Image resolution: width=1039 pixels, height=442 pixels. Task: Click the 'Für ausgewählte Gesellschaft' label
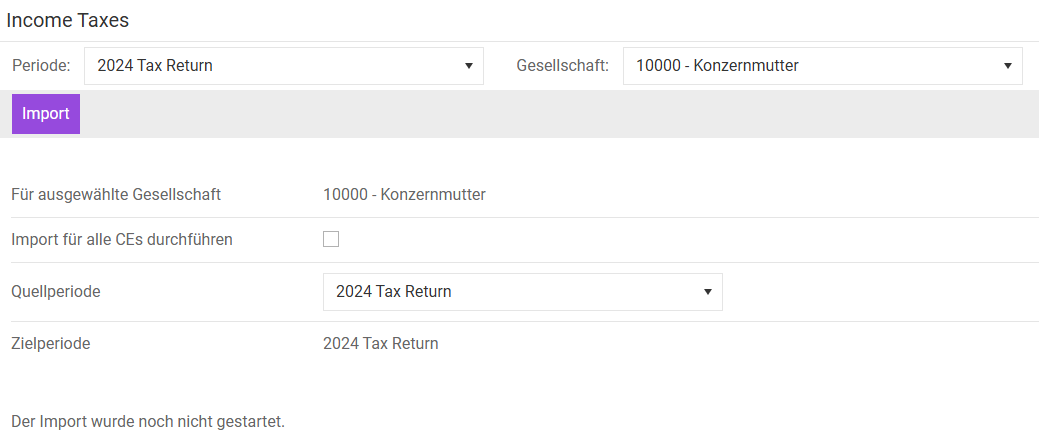[x=115, y=194]
